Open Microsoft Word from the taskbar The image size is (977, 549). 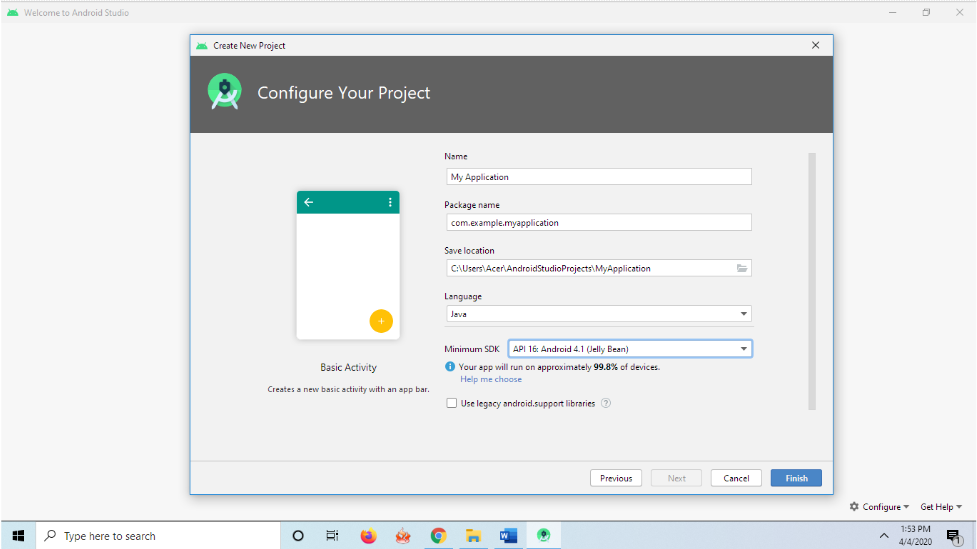click(x=508, y=536)
